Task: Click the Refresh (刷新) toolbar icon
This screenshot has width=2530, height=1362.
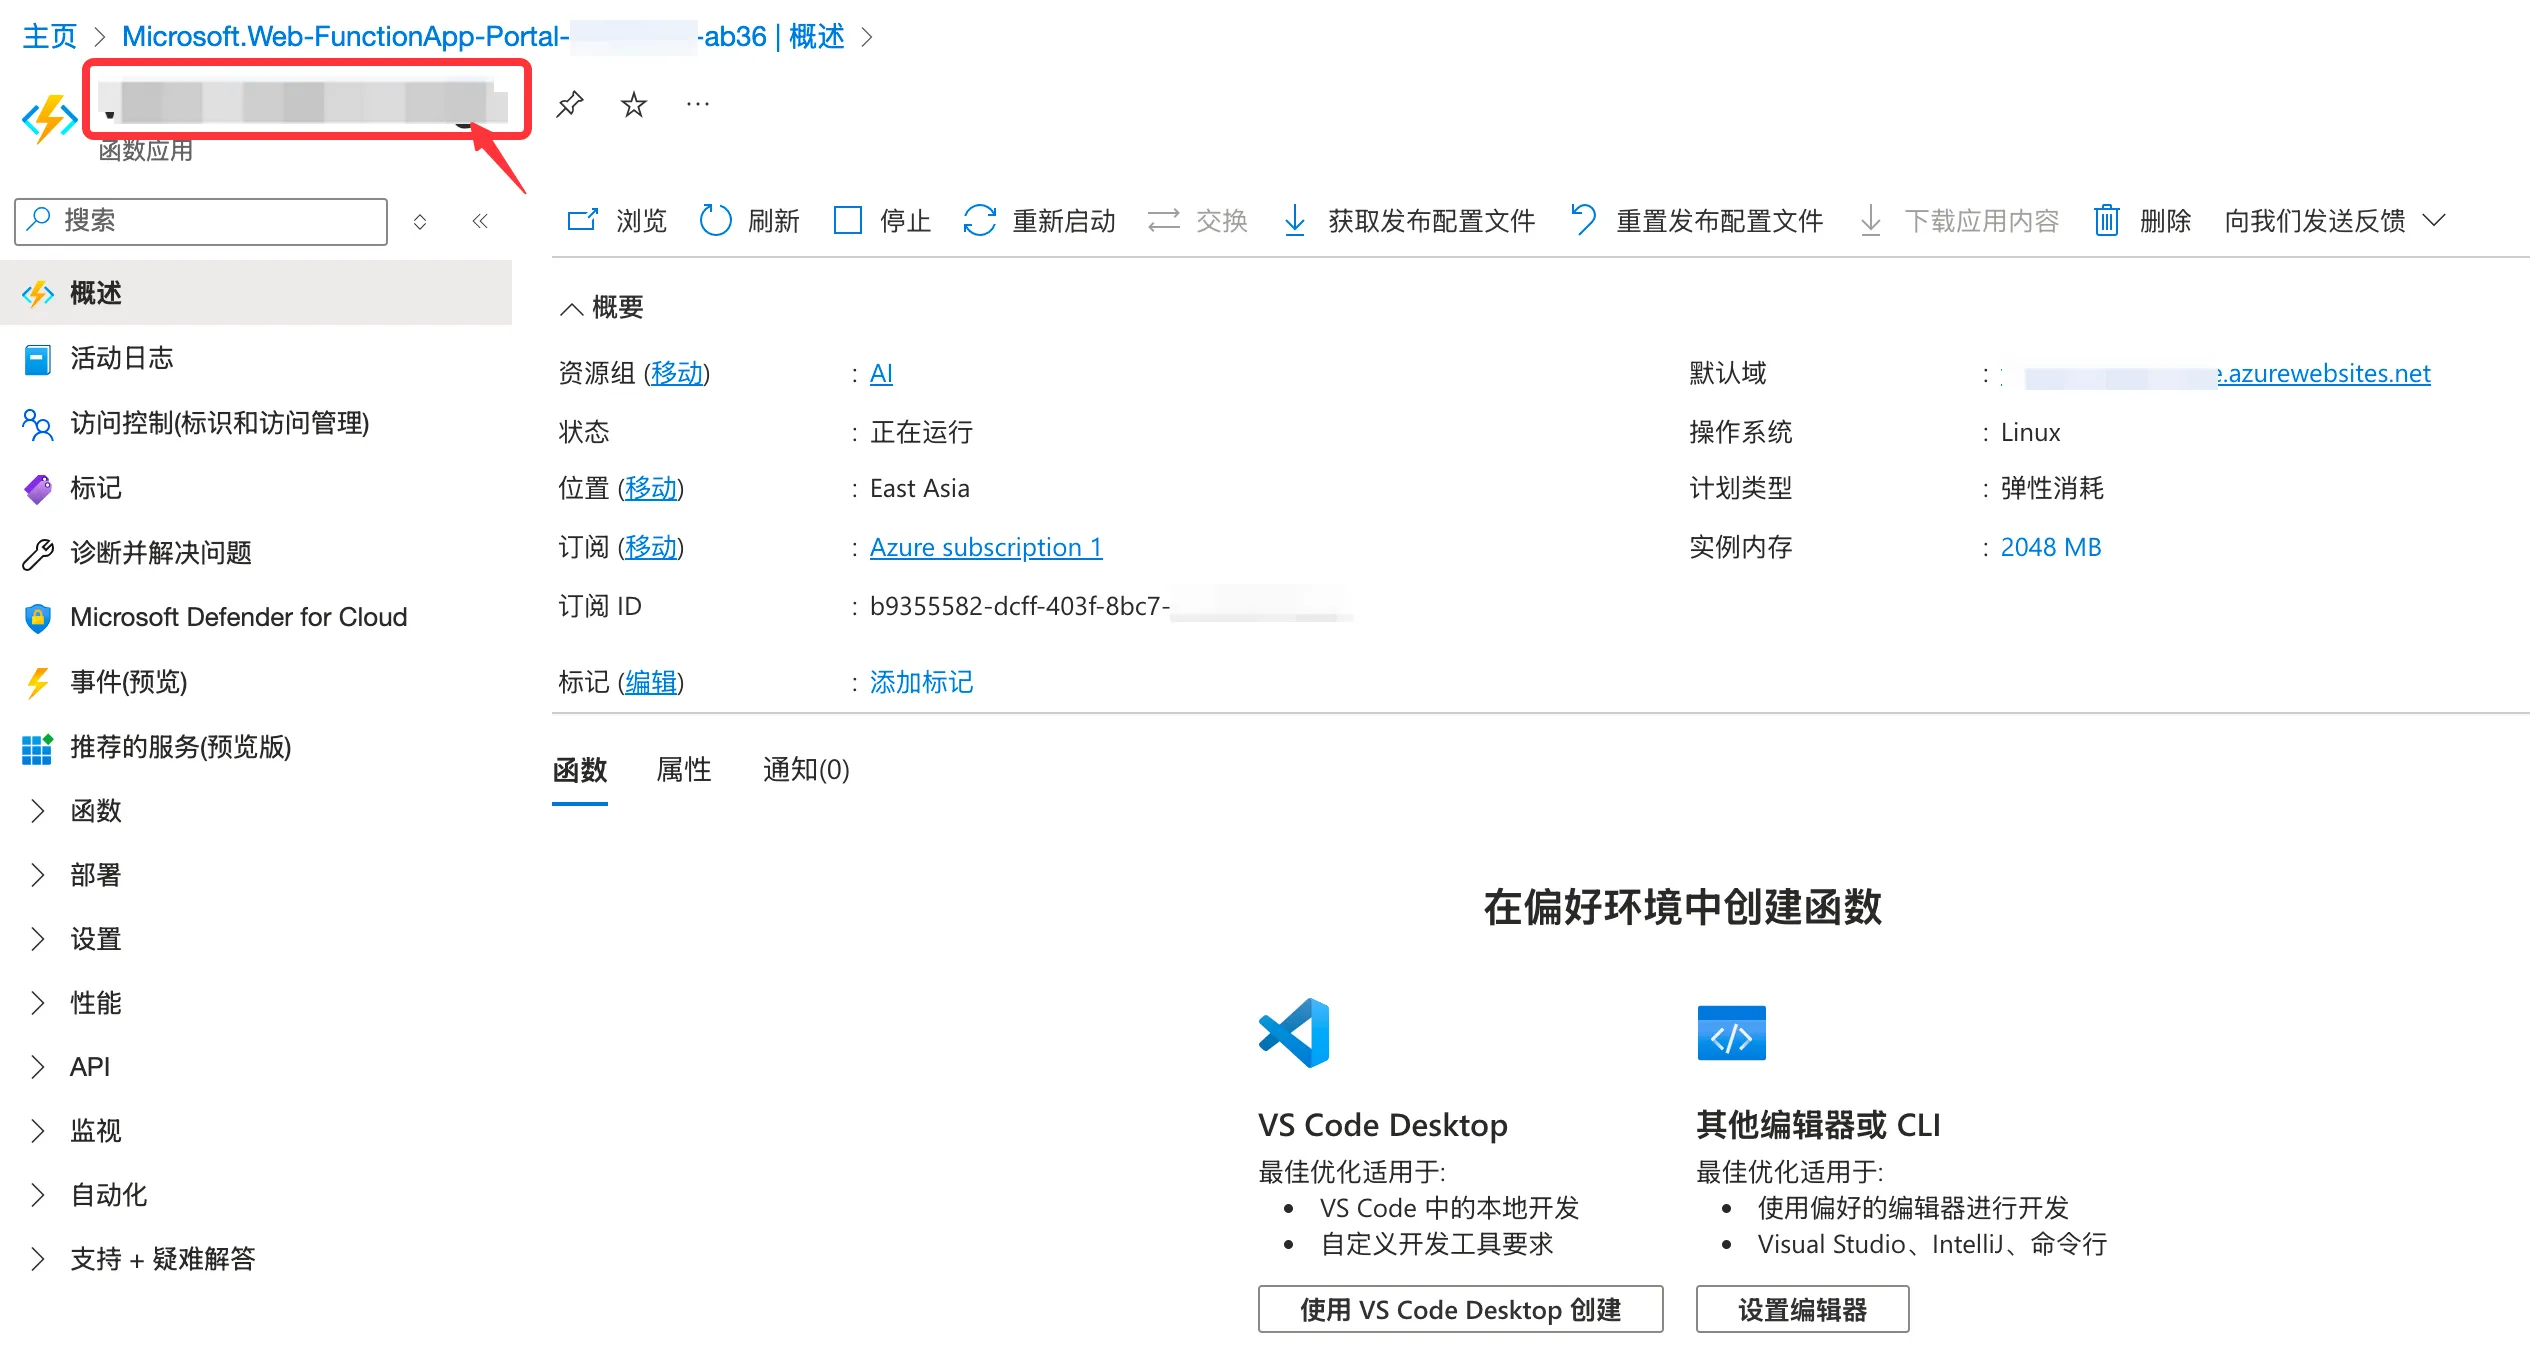Action: click(x=716, y=220)
